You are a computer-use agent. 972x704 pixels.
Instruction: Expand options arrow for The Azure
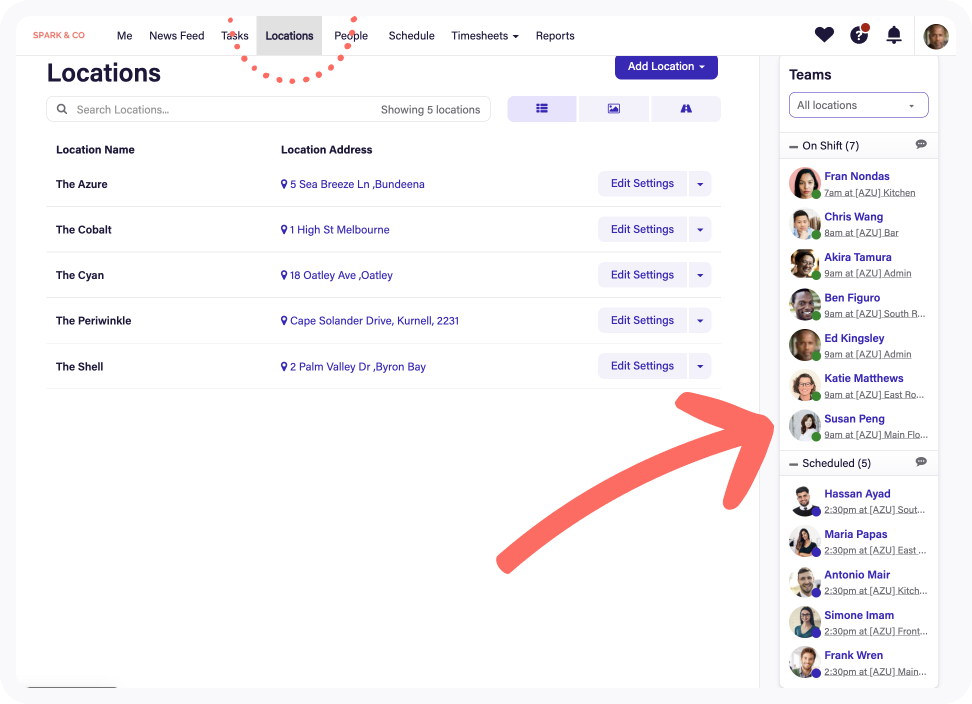(700, 184)
